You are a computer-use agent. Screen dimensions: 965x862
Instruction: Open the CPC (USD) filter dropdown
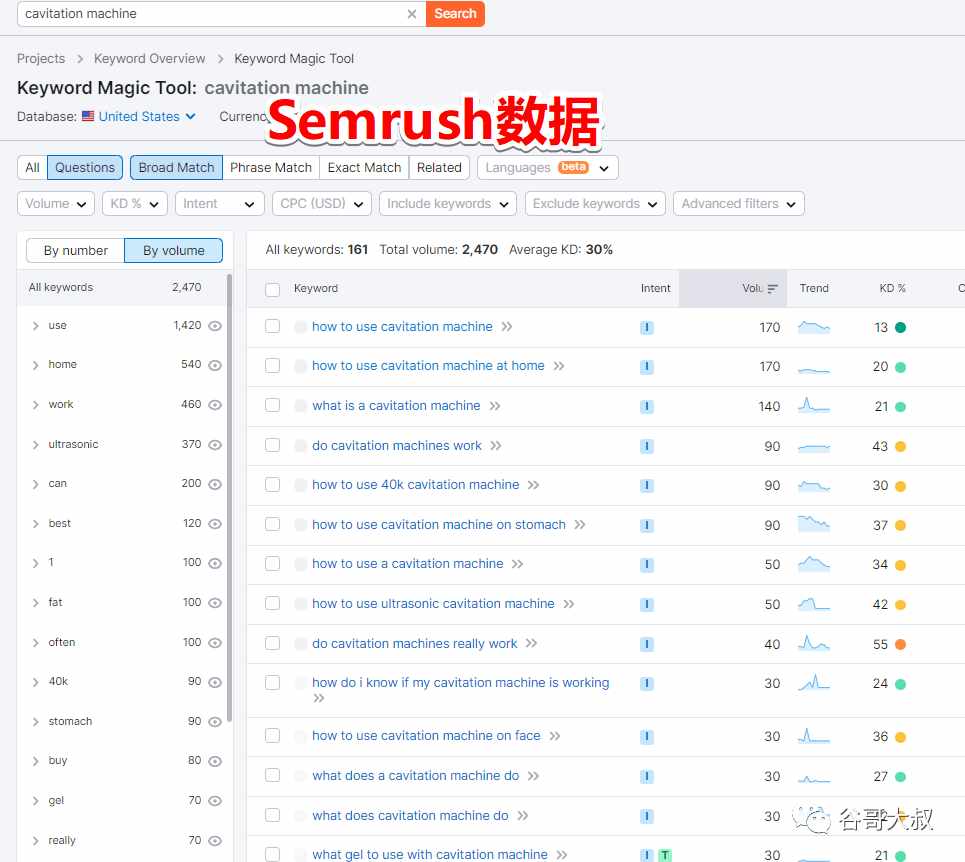322,204
